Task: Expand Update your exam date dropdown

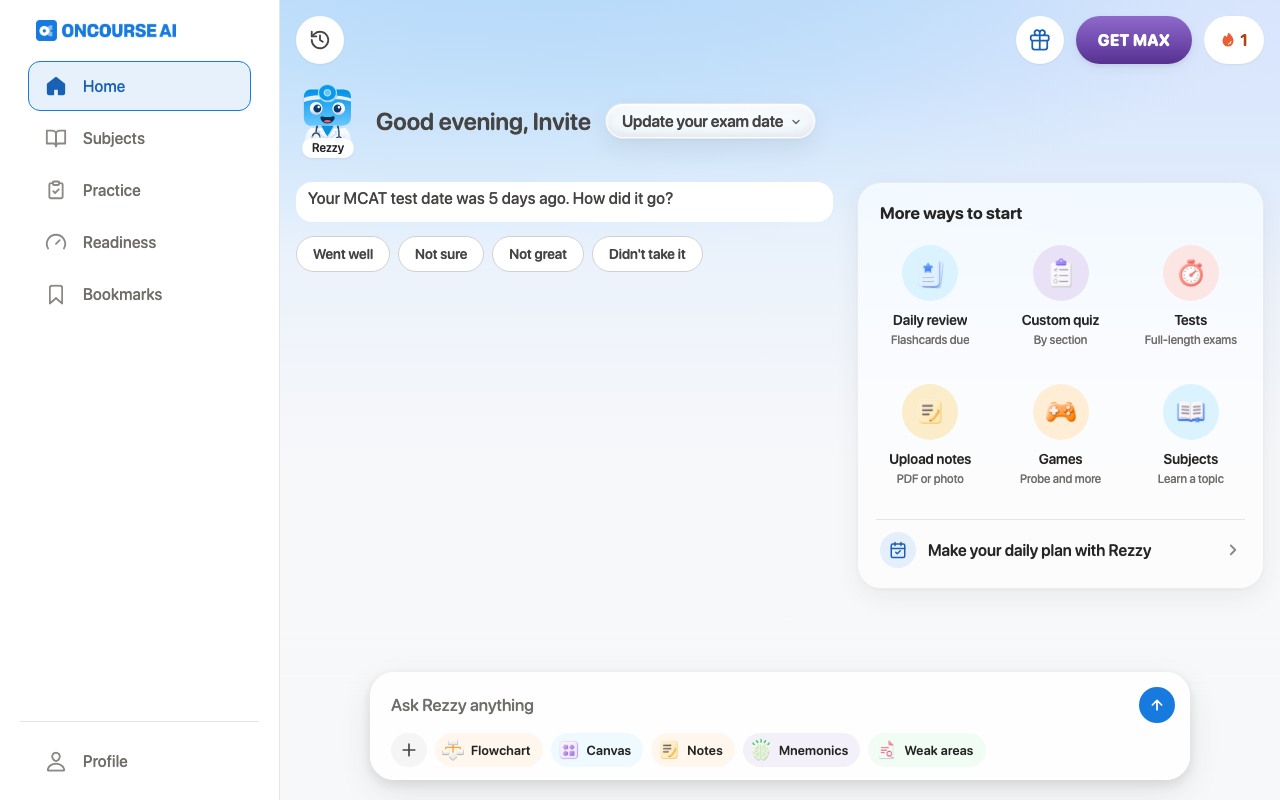Action: pos(711,121)
